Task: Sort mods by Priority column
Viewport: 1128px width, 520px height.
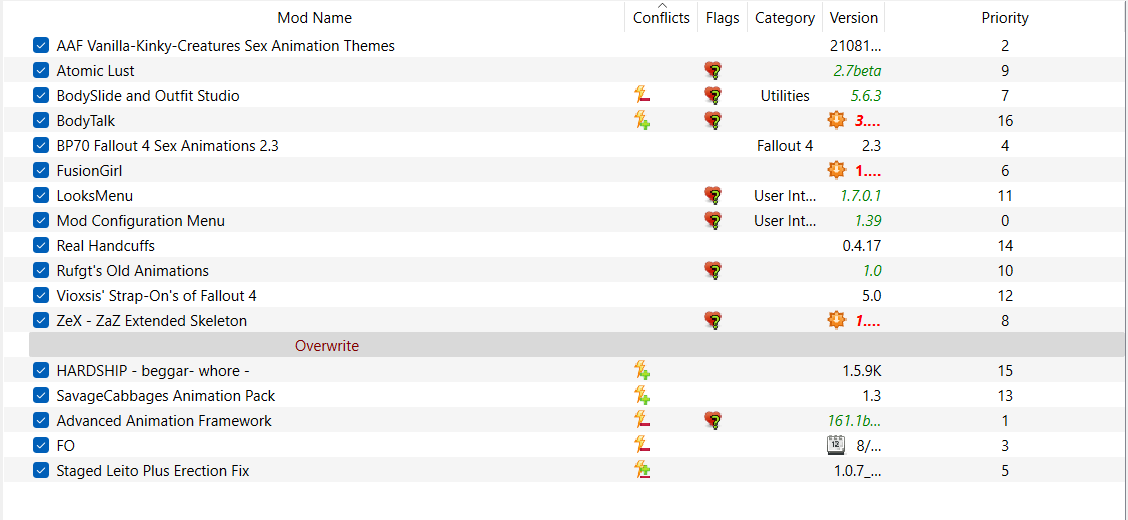Action: [1004, 18]
